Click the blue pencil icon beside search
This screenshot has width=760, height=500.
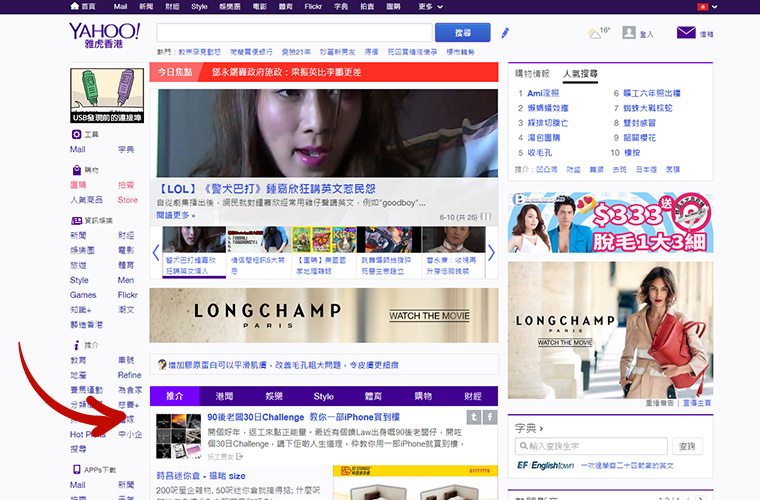click(505, 33)
